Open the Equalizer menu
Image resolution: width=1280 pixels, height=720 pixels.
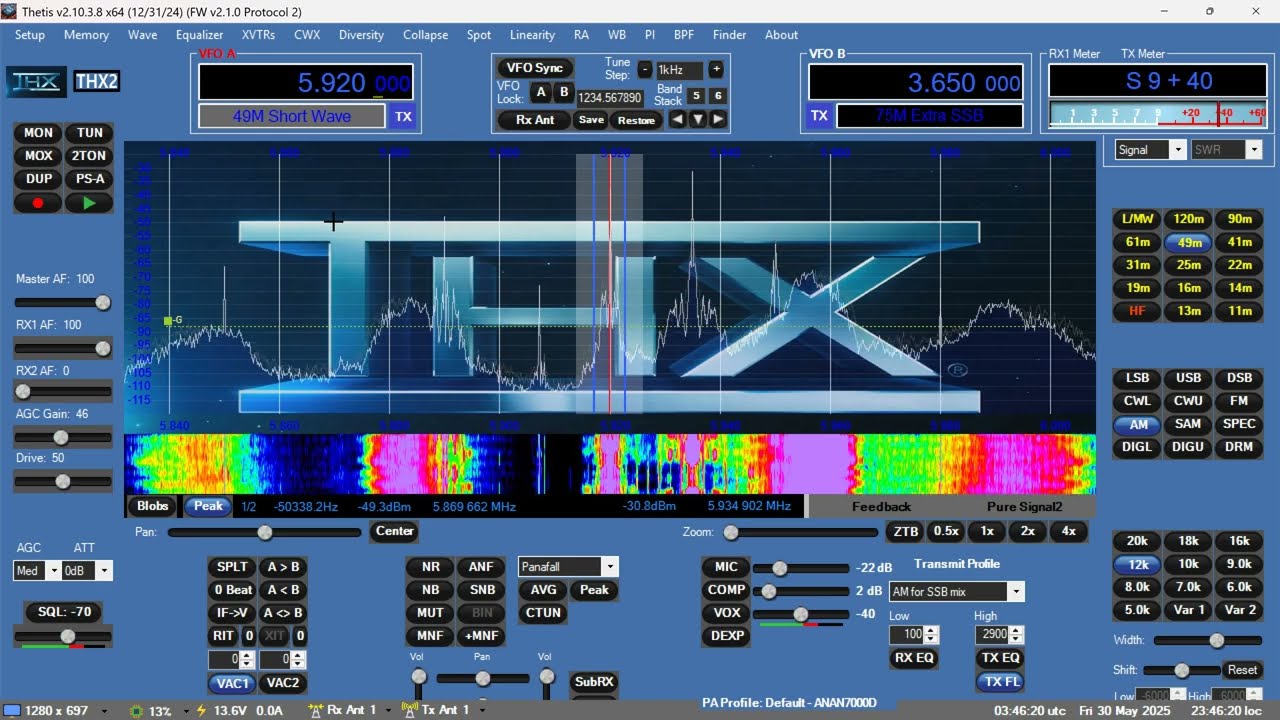coord(199,34)
